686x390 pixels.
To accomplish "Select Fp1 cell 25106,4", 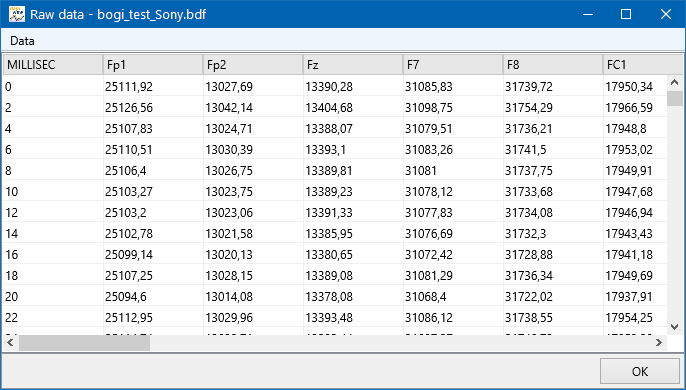I will tap(153, 171).
